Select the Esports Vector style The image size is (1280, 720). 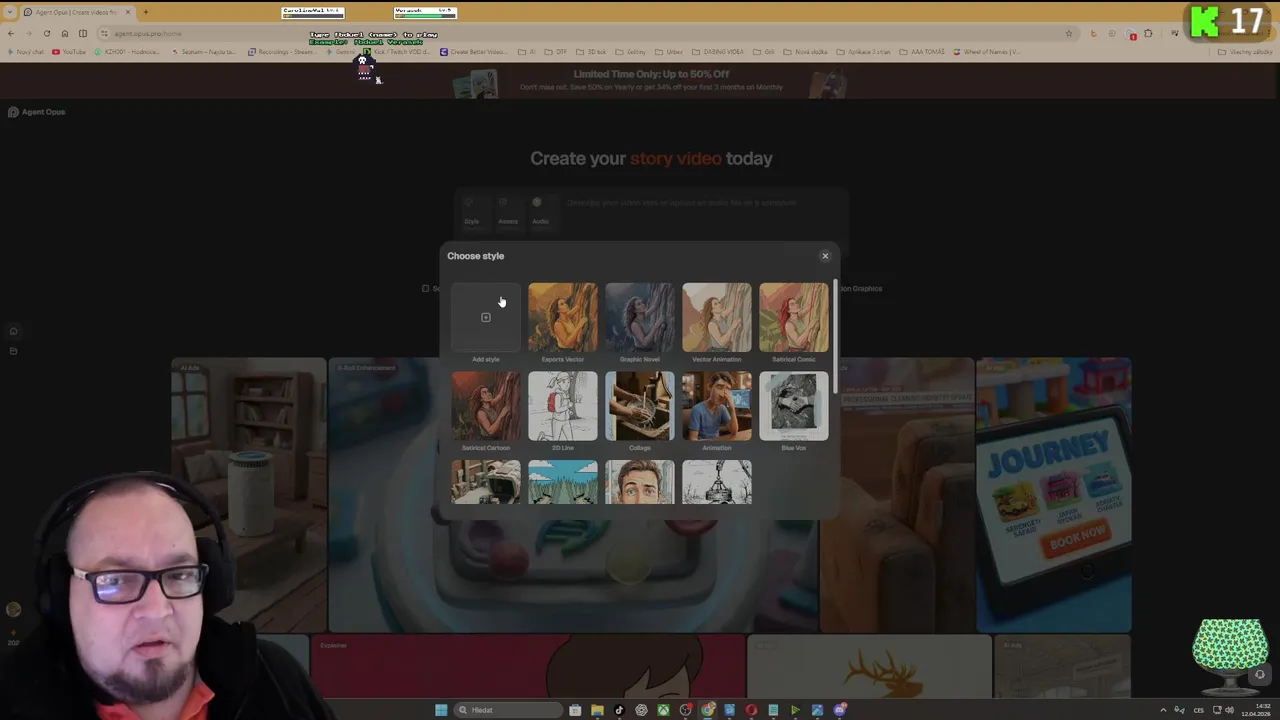563,317
